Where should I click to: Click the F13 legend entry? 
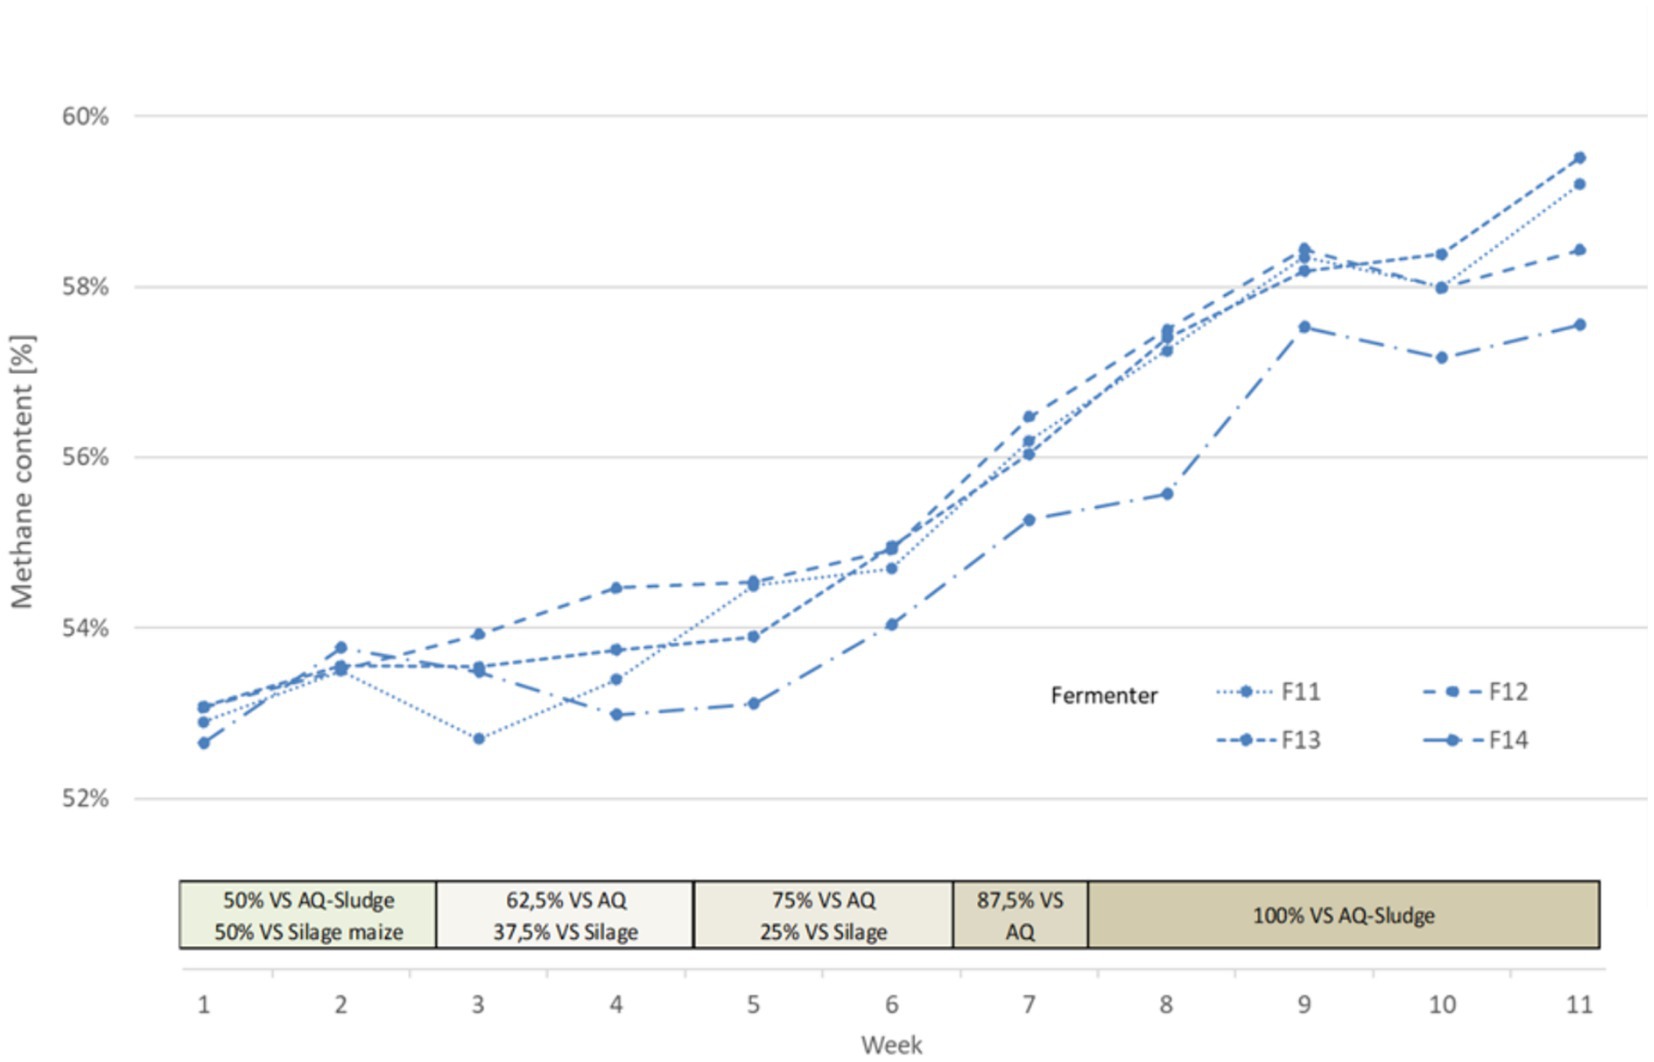click(1268, 740)
